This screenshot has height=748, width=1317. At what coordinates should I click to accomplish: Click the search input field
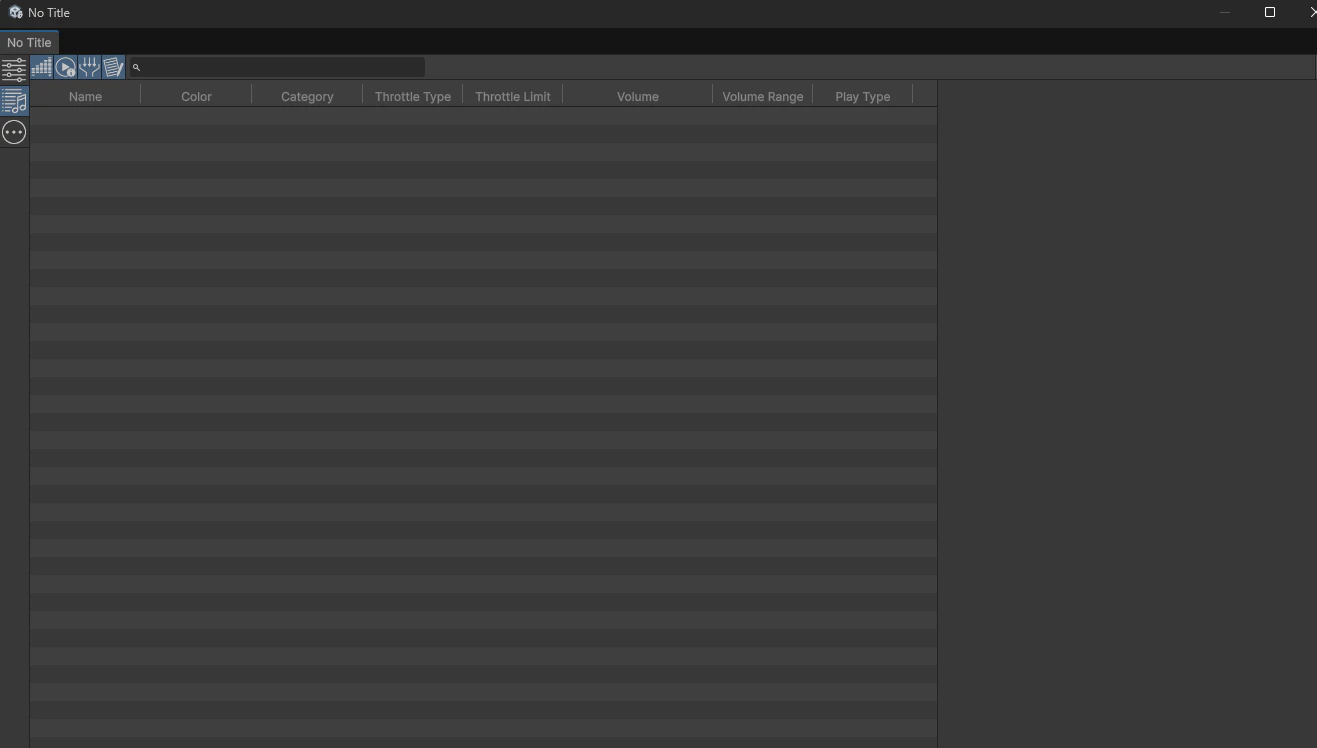[277, 67]
